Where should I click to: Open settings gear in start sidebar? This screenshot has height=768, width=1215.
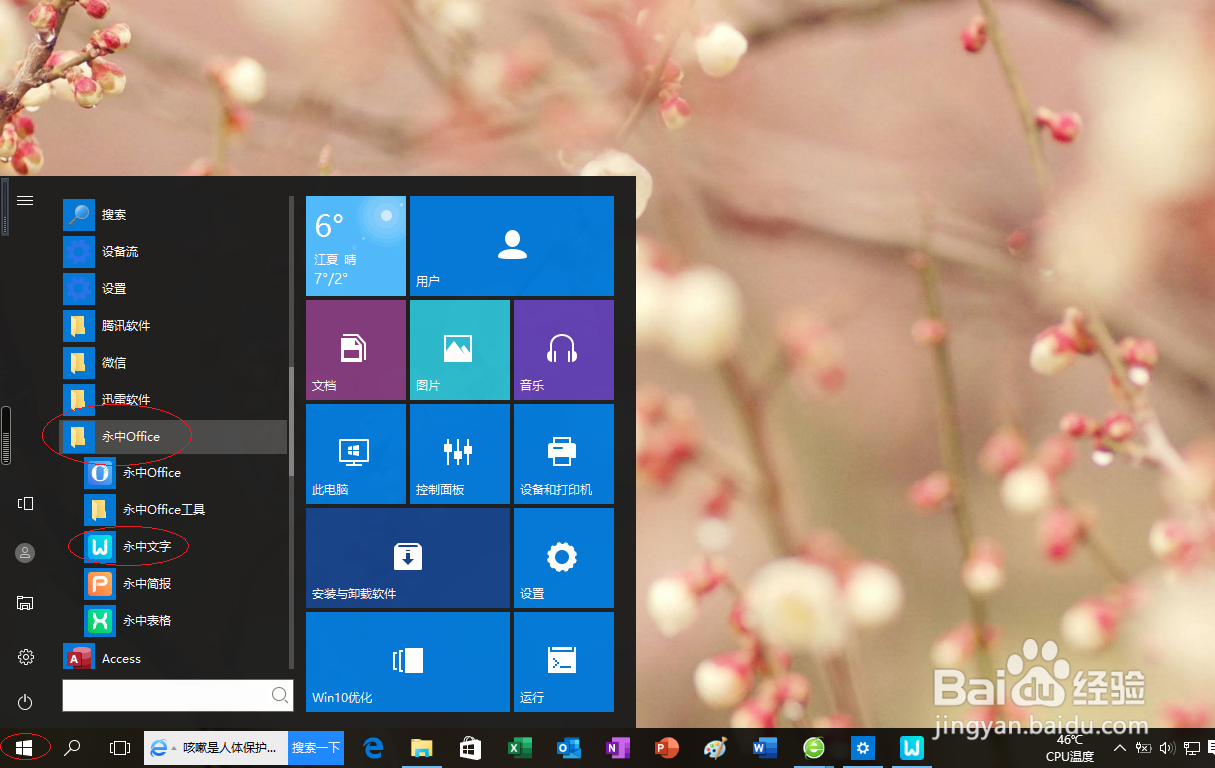coord(26,657)
